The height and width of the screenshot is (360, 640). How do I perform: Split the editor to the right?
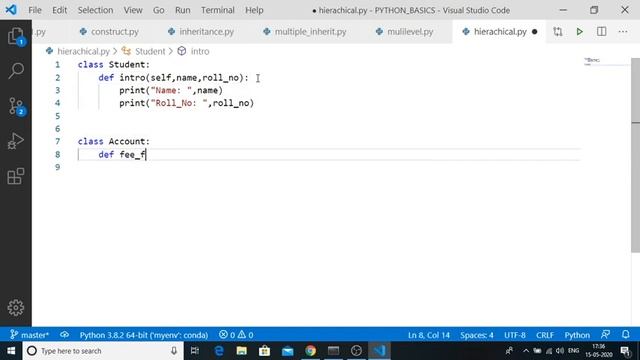click(601, 31)
